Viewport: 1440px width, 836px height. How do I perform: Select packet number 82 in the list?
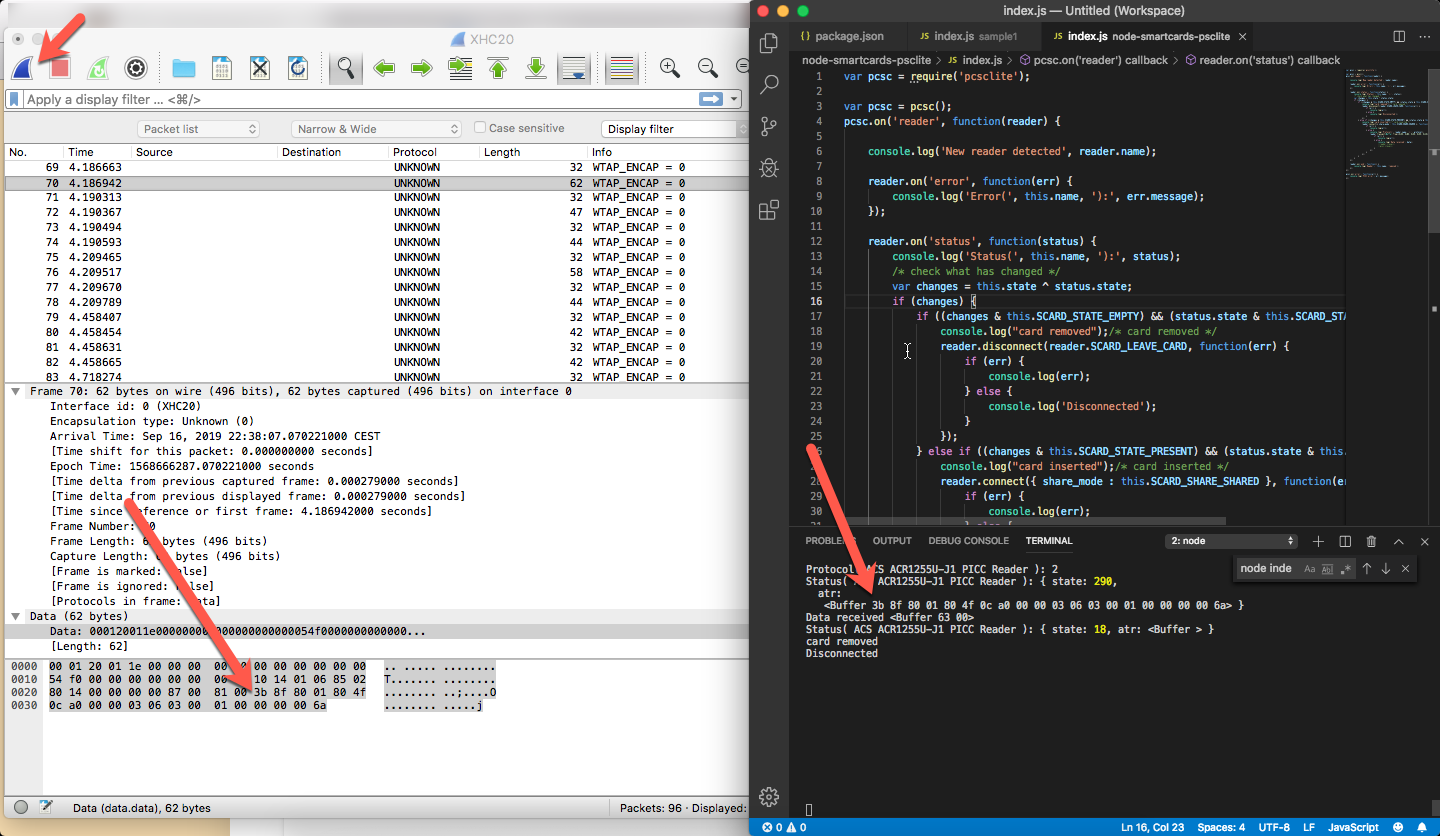(x=377, y=362)
